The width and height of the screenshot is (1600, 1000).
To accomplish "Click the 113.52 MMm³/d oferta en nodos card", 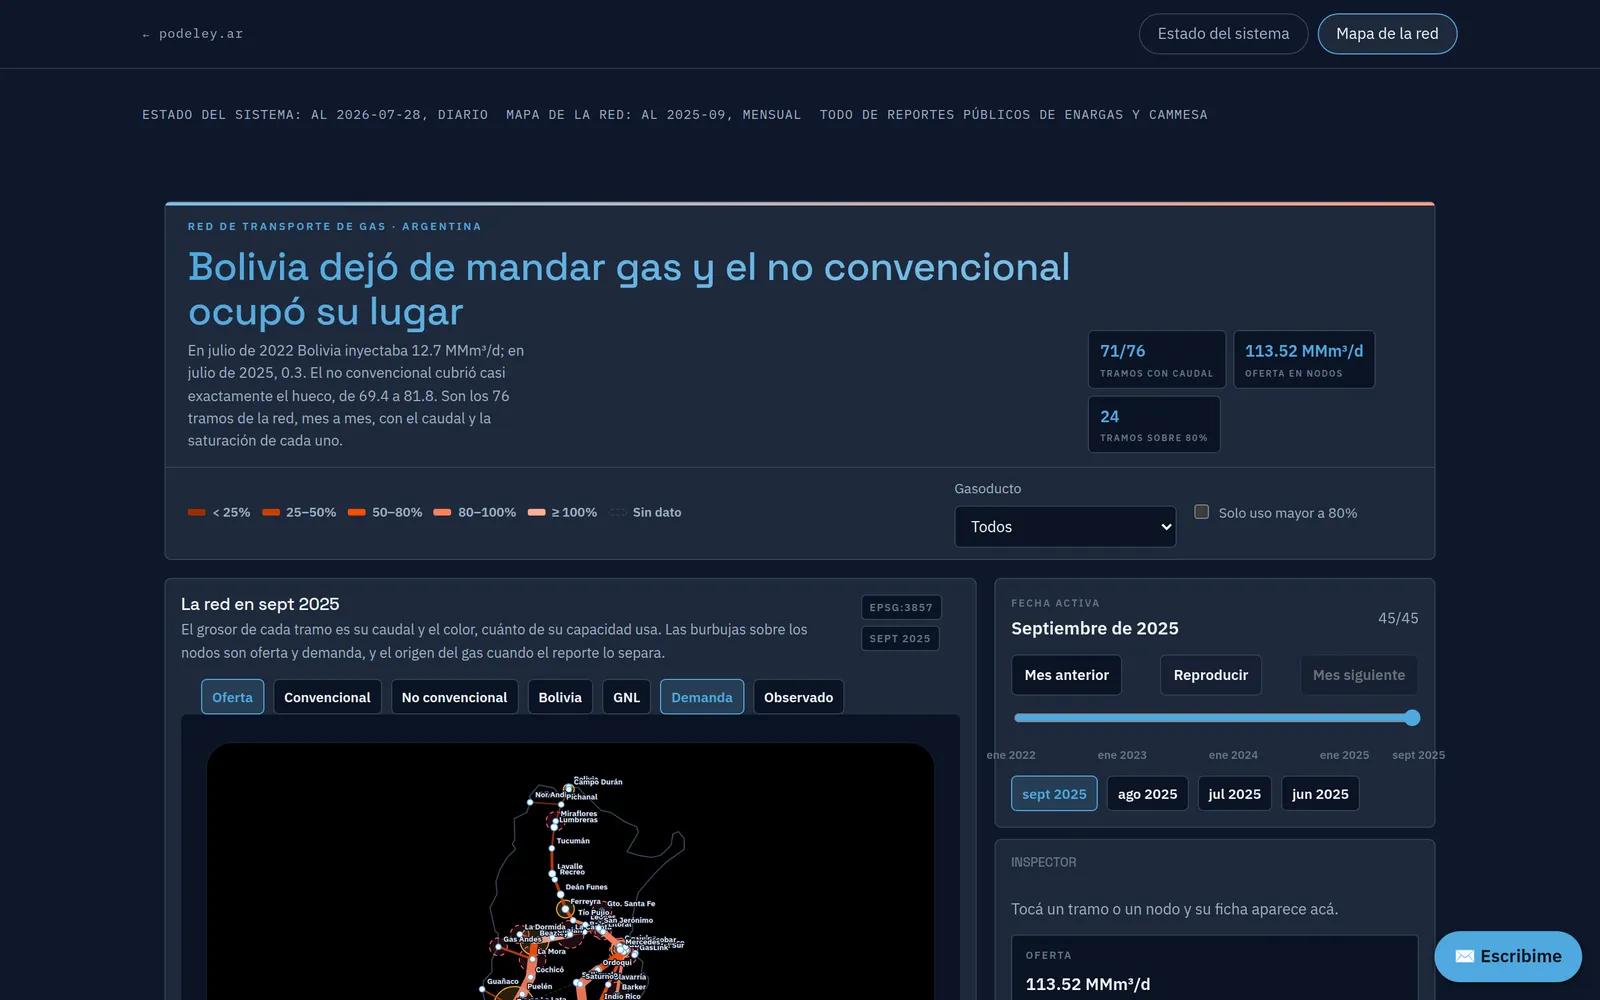I will click(1304, 359).
